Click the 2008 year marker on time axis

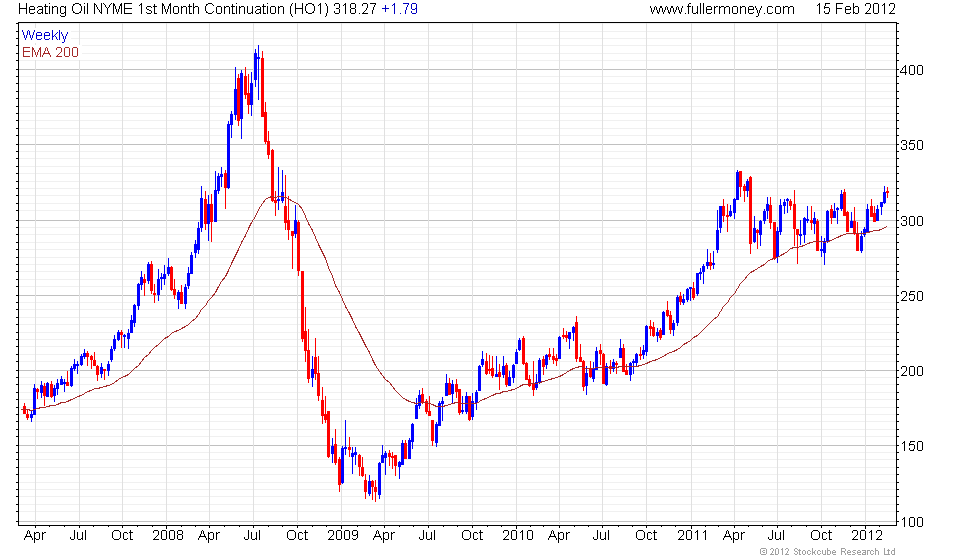(167, 535)
